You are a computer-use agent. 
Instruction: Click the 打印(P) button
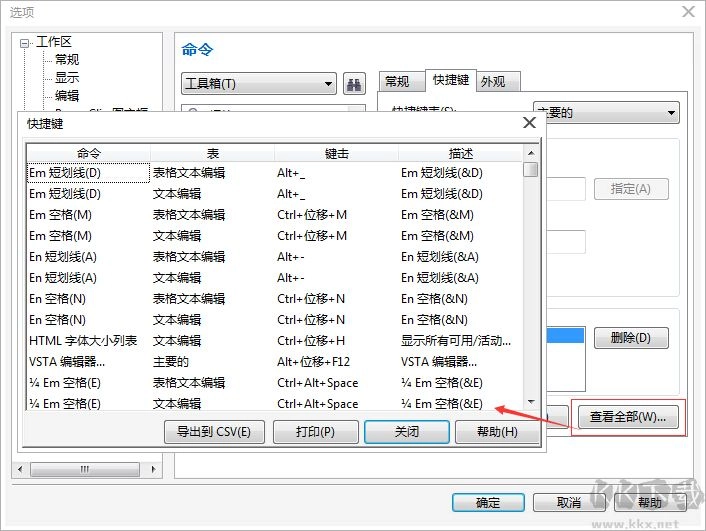tap(315, 432)
